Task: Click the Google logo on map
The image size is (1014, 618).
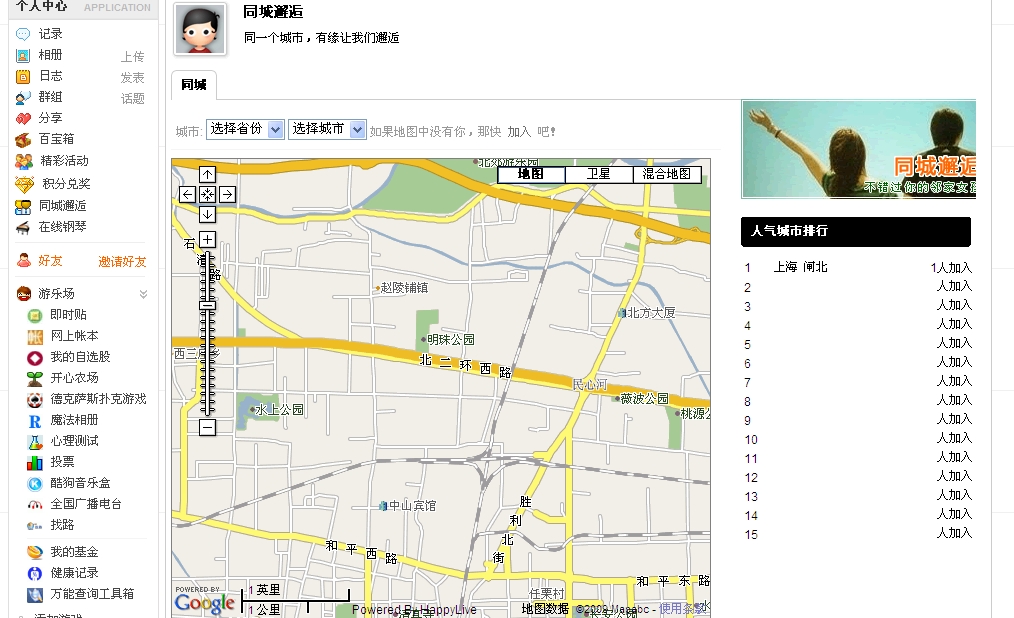Action: click(204, 602)
